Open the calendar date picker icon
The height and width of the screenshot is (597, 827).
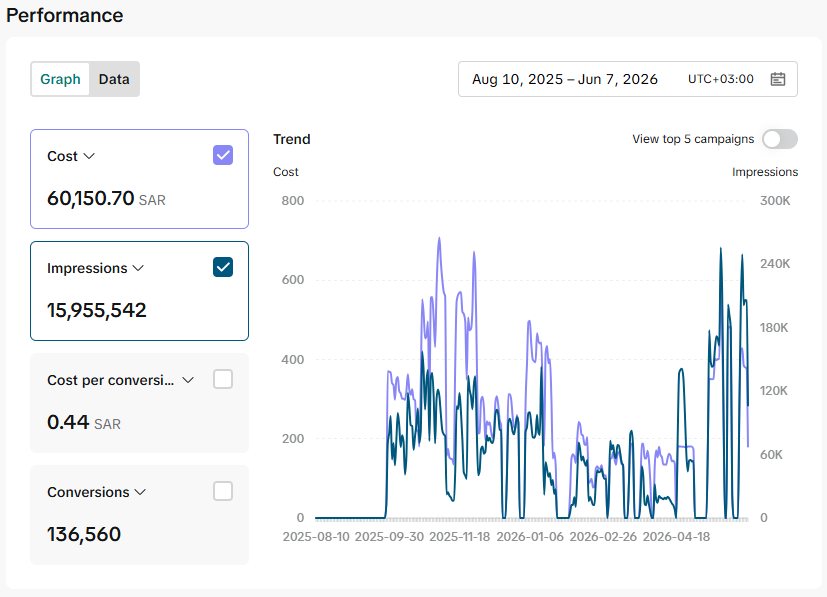[x=778, y=79]
